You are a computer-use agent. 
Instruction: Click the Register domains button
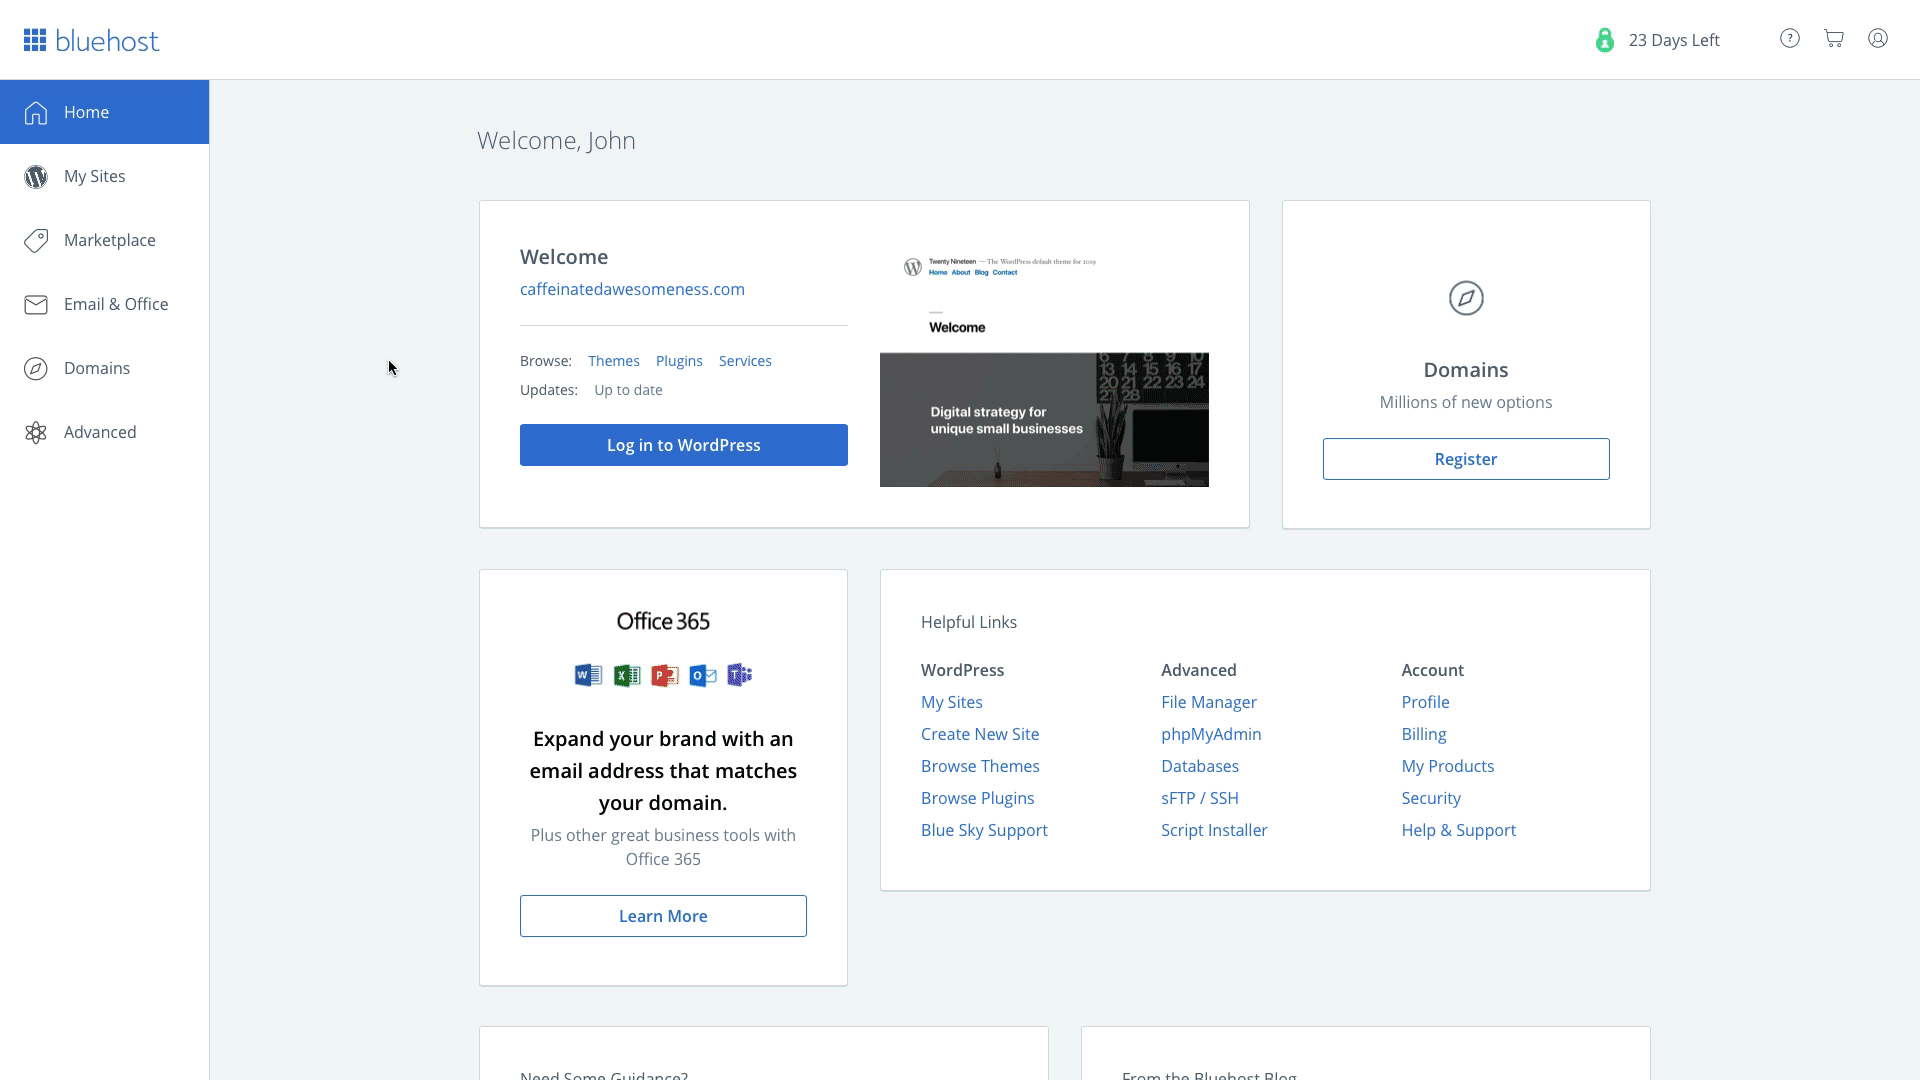(x=1466, y=459)
